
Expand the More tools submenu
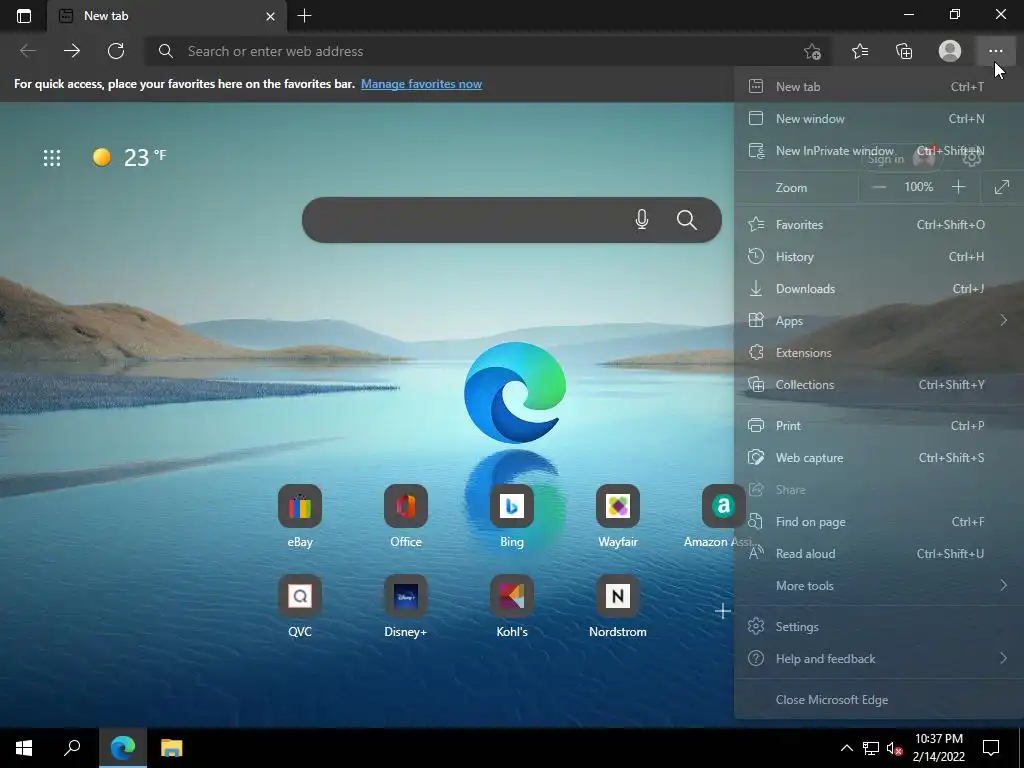879,586
